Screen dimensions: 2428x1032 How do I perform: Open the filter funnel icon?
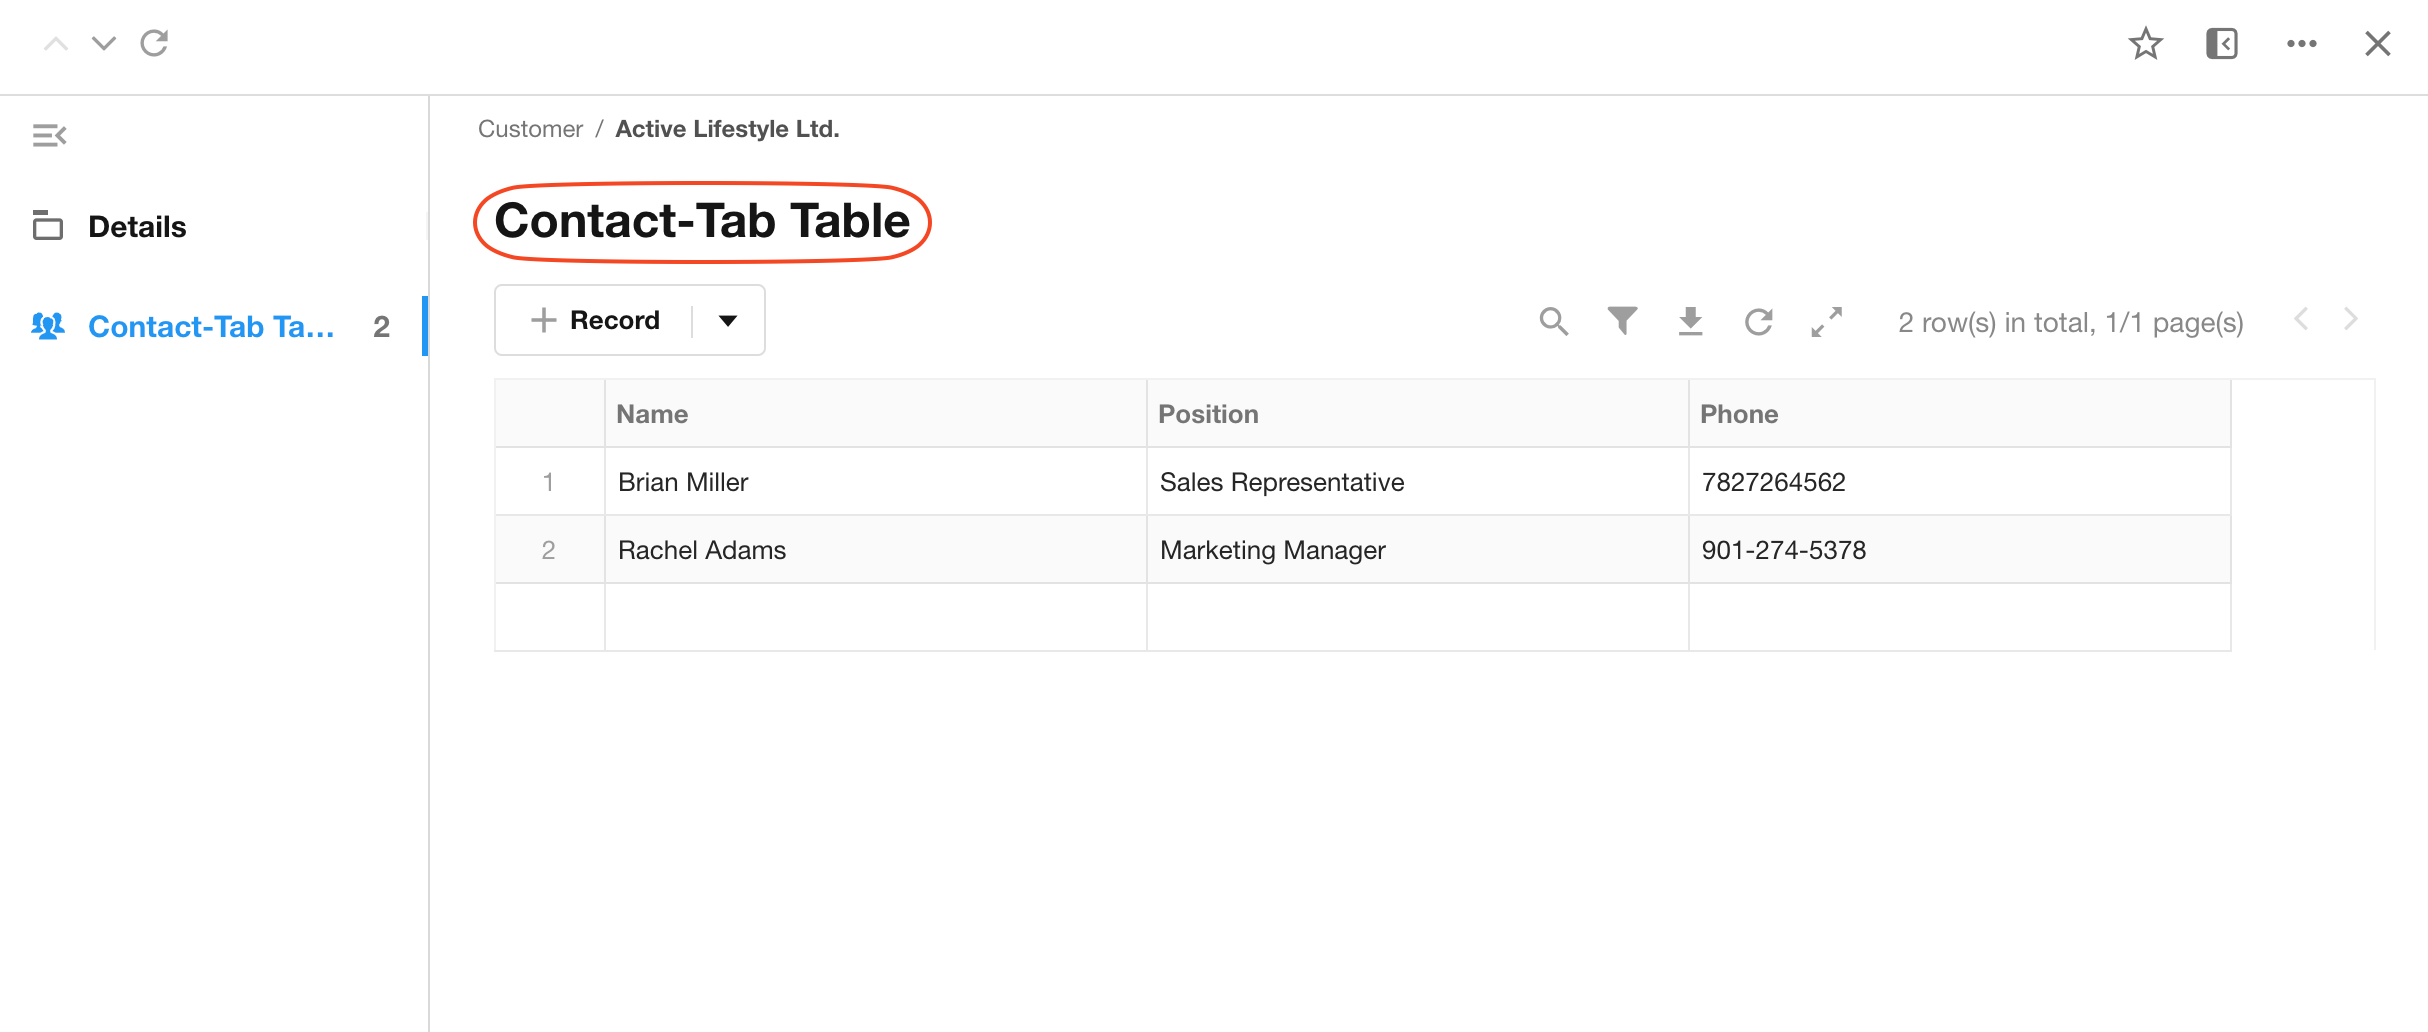[x=1622, y=321]
